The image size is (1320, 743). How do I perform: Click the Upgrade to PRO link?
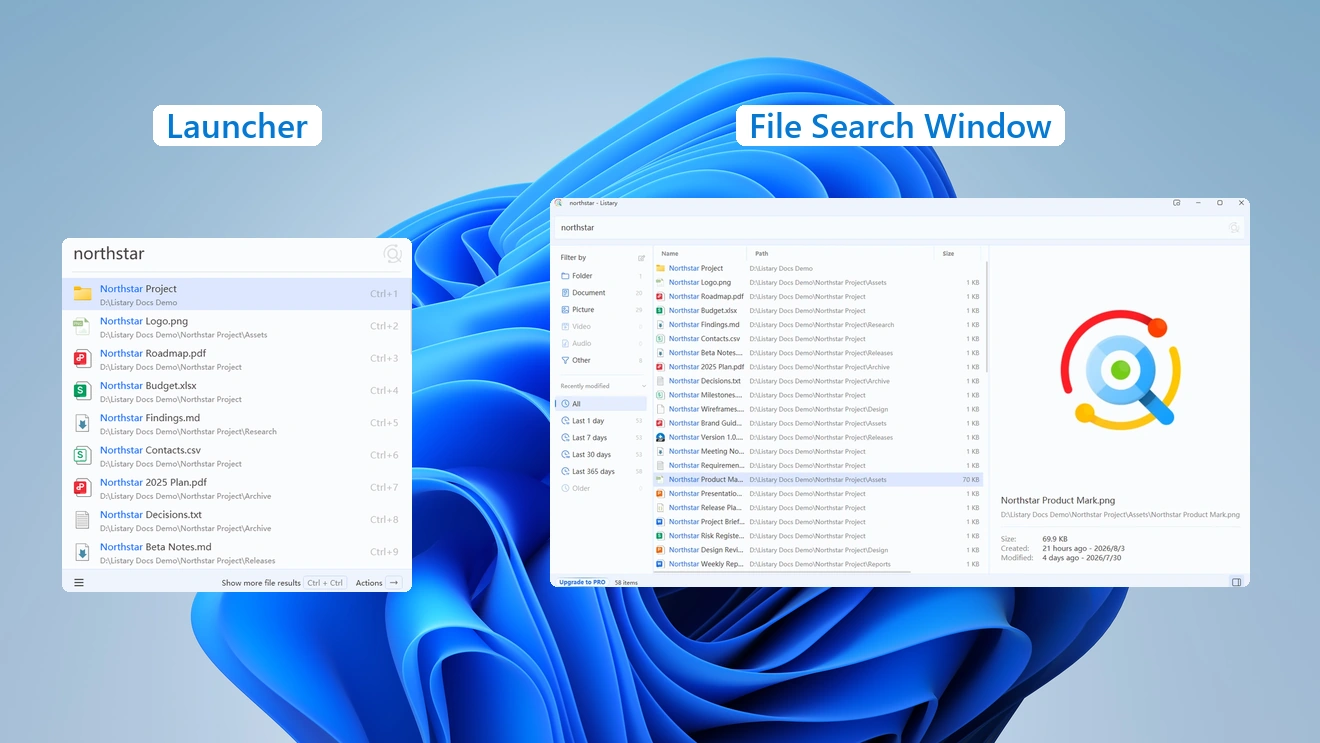pos(582,582)
